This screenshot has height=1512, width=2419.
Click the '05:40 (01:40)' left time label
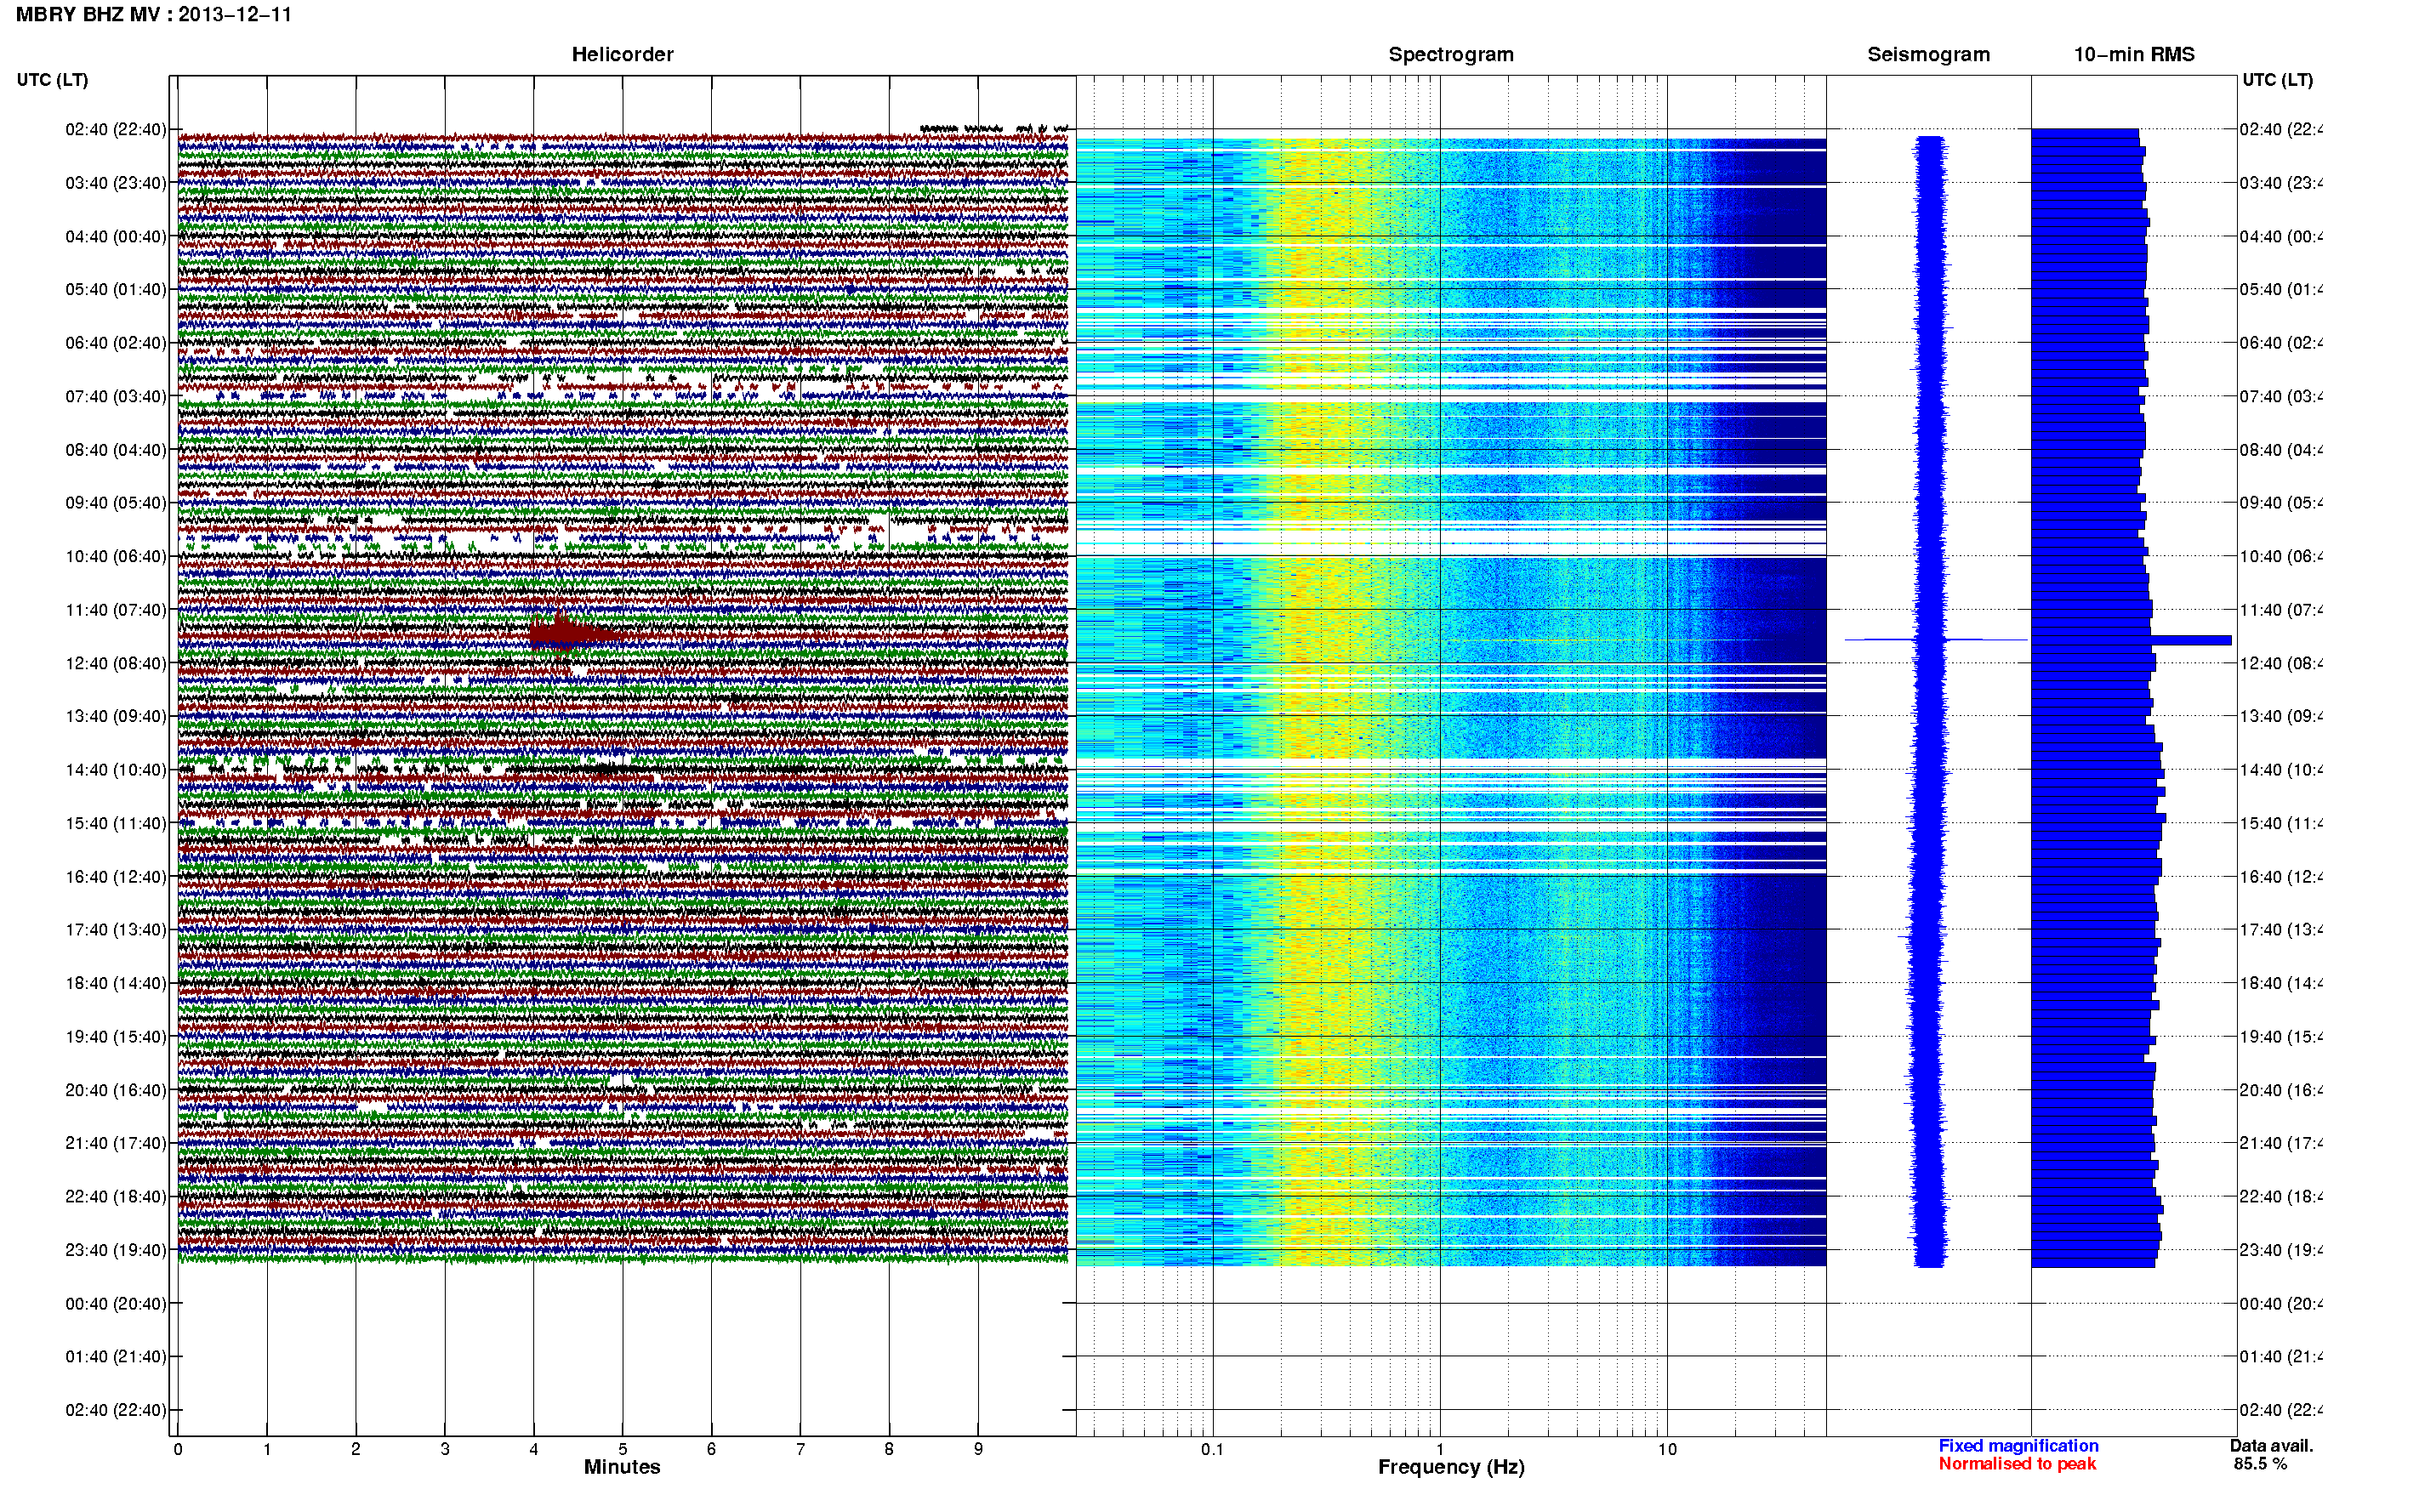coord(116,290)
